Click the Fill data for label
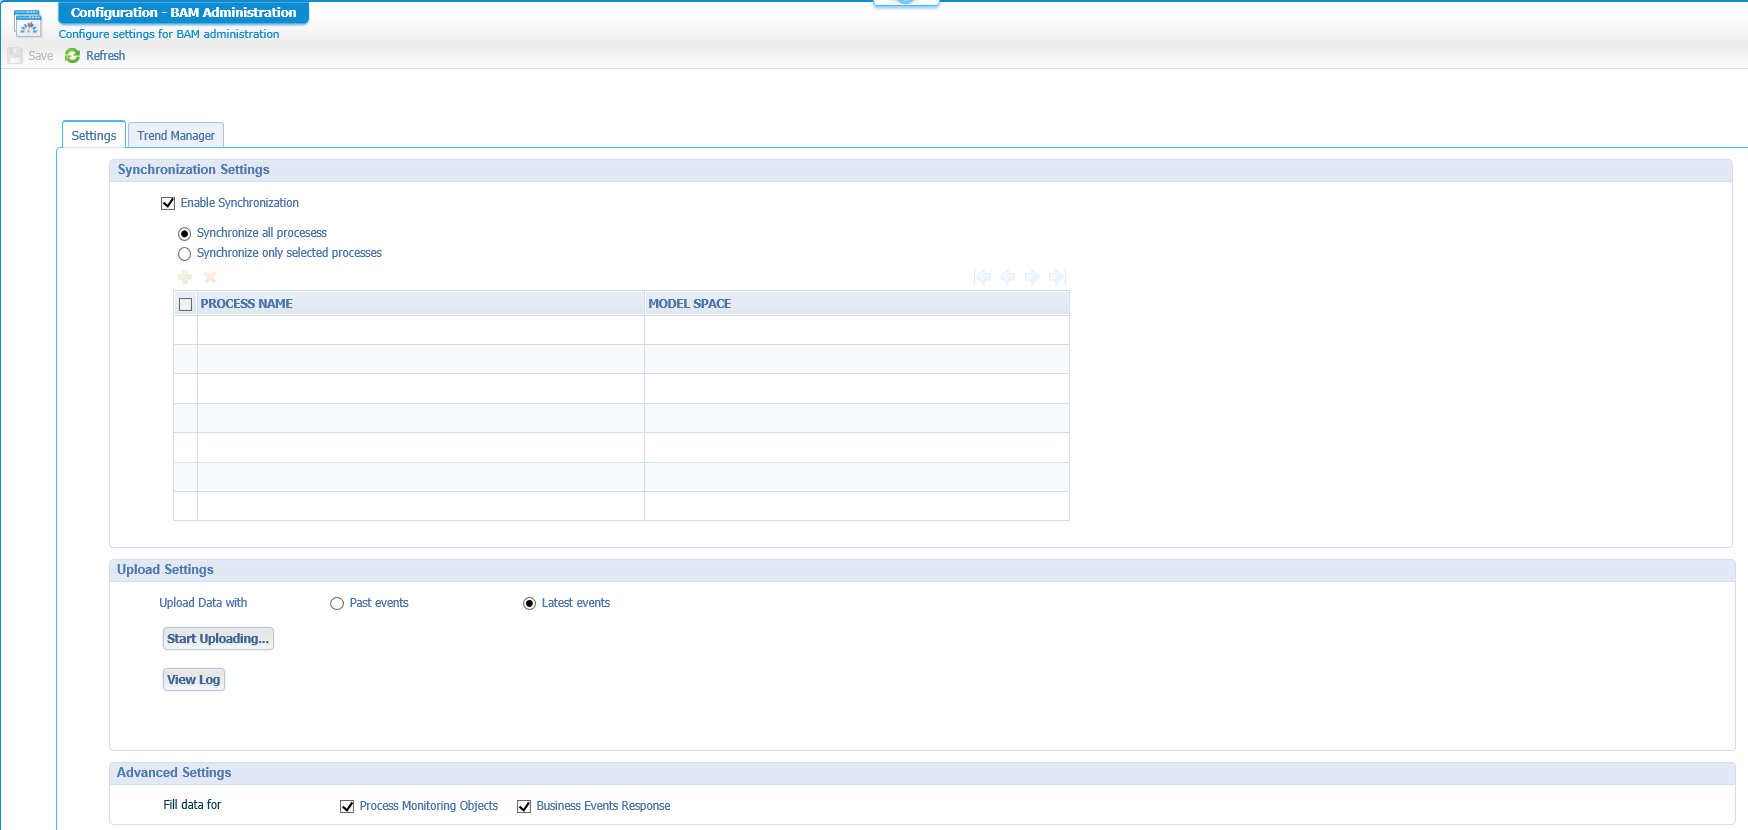Screen dimensions: 1748x830 pos(192,805)
